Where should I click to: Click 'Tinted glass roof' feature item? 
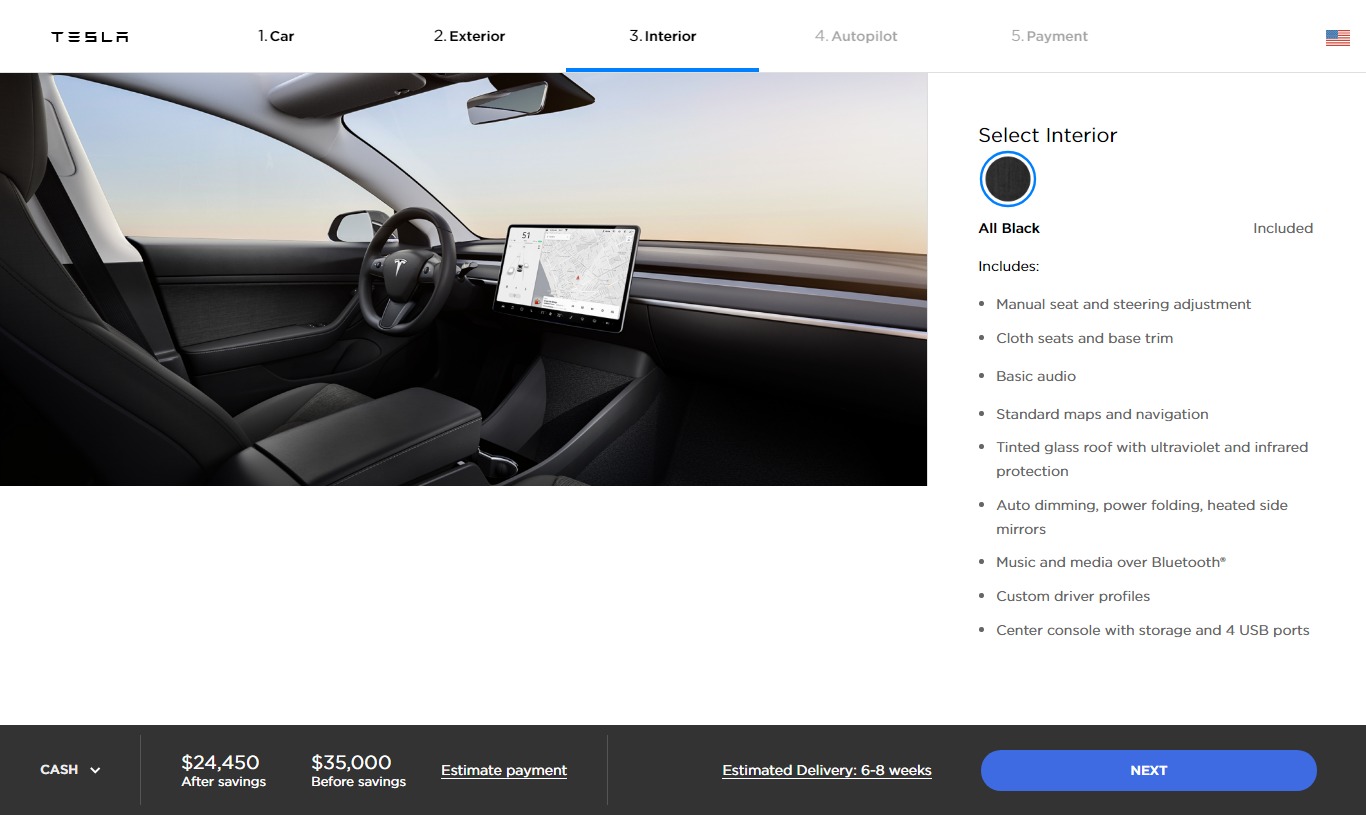[x=1152, y=459]
